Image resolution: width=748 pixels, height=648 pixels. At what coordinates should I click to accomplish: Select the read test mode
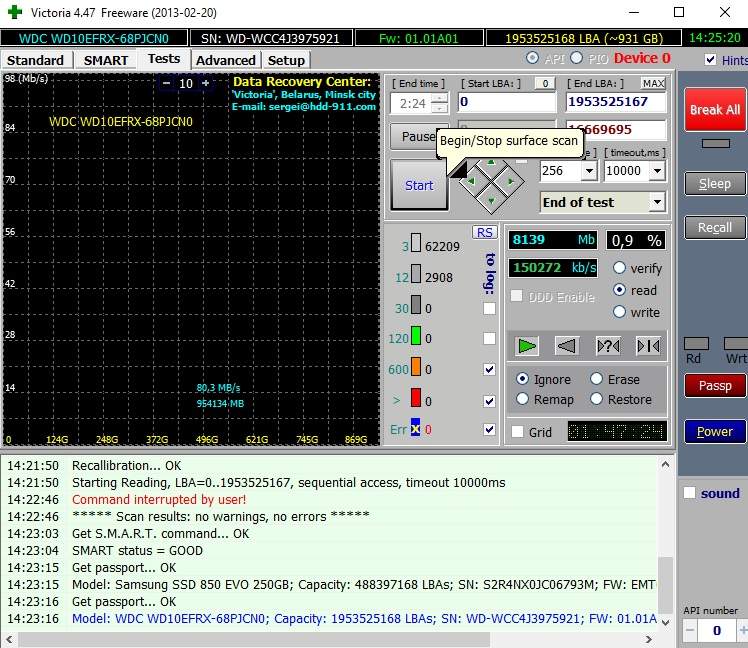point(619,290)
